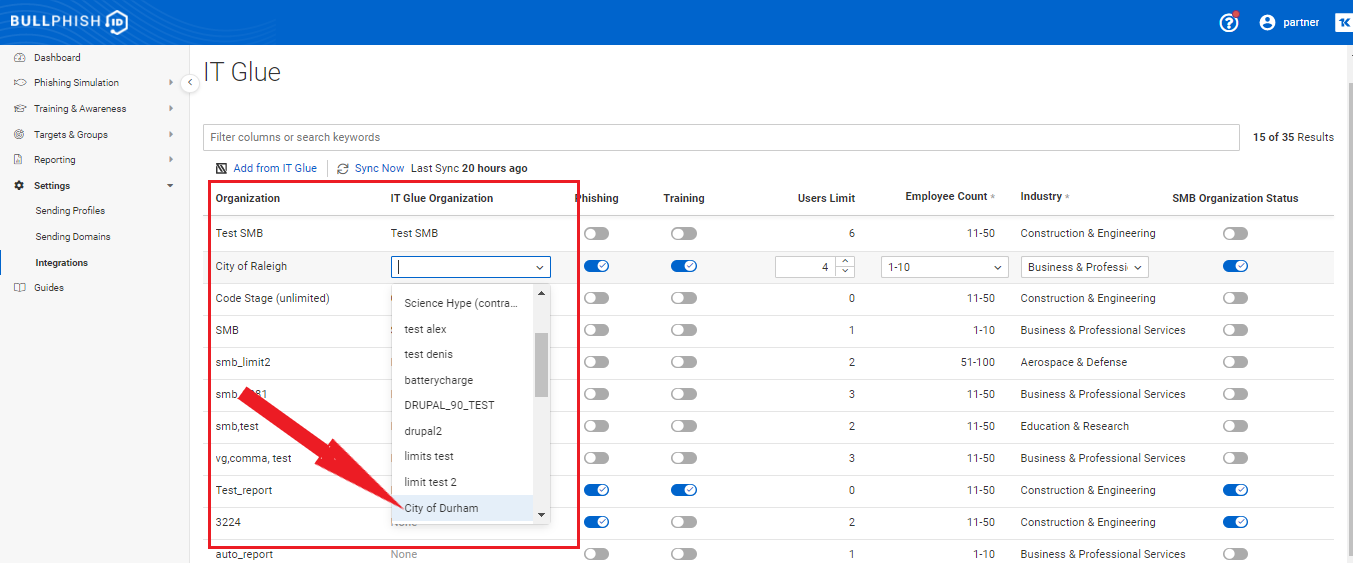Click Aerospace & Defense industry cell
Image resolution: width=1353 pixels, height=563 pixels.
[1074, 362]
